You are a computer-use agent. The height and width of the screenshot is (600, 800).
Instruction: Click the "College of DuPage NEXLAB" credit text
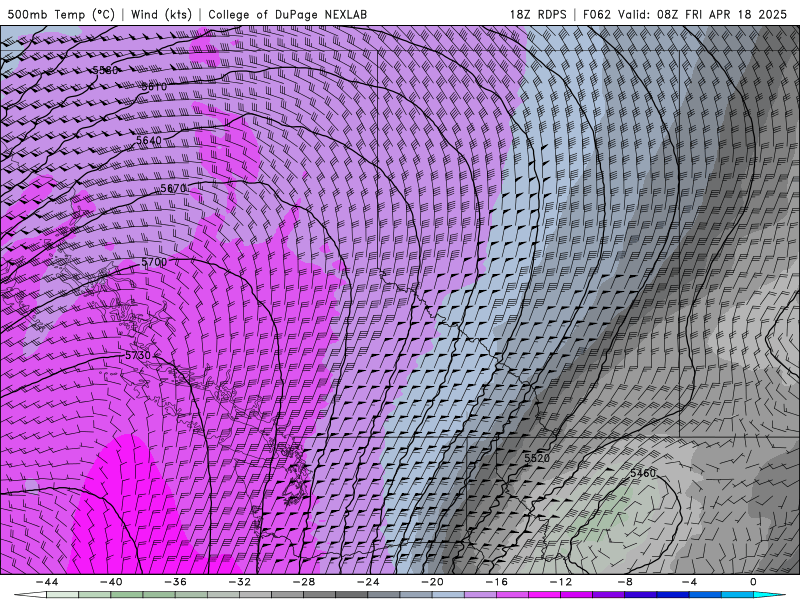[288, 15]
